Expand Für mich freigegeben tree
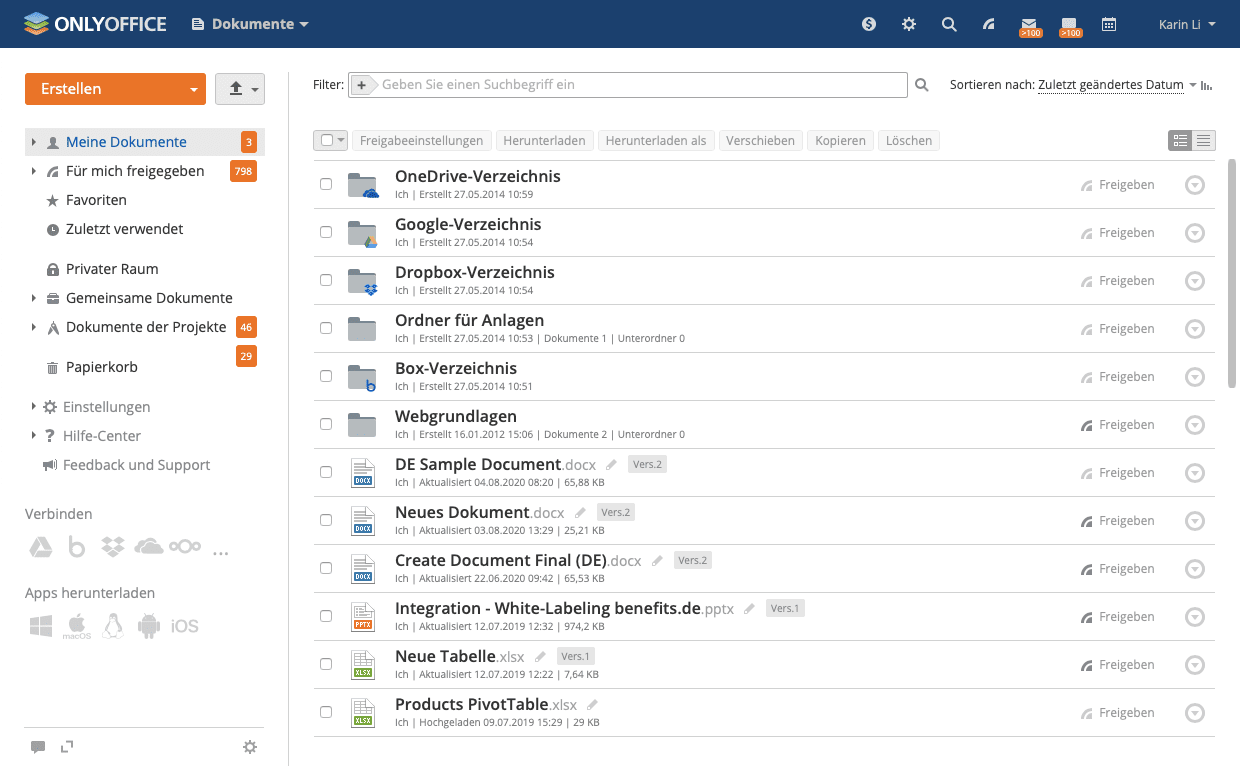 [33, 171]
